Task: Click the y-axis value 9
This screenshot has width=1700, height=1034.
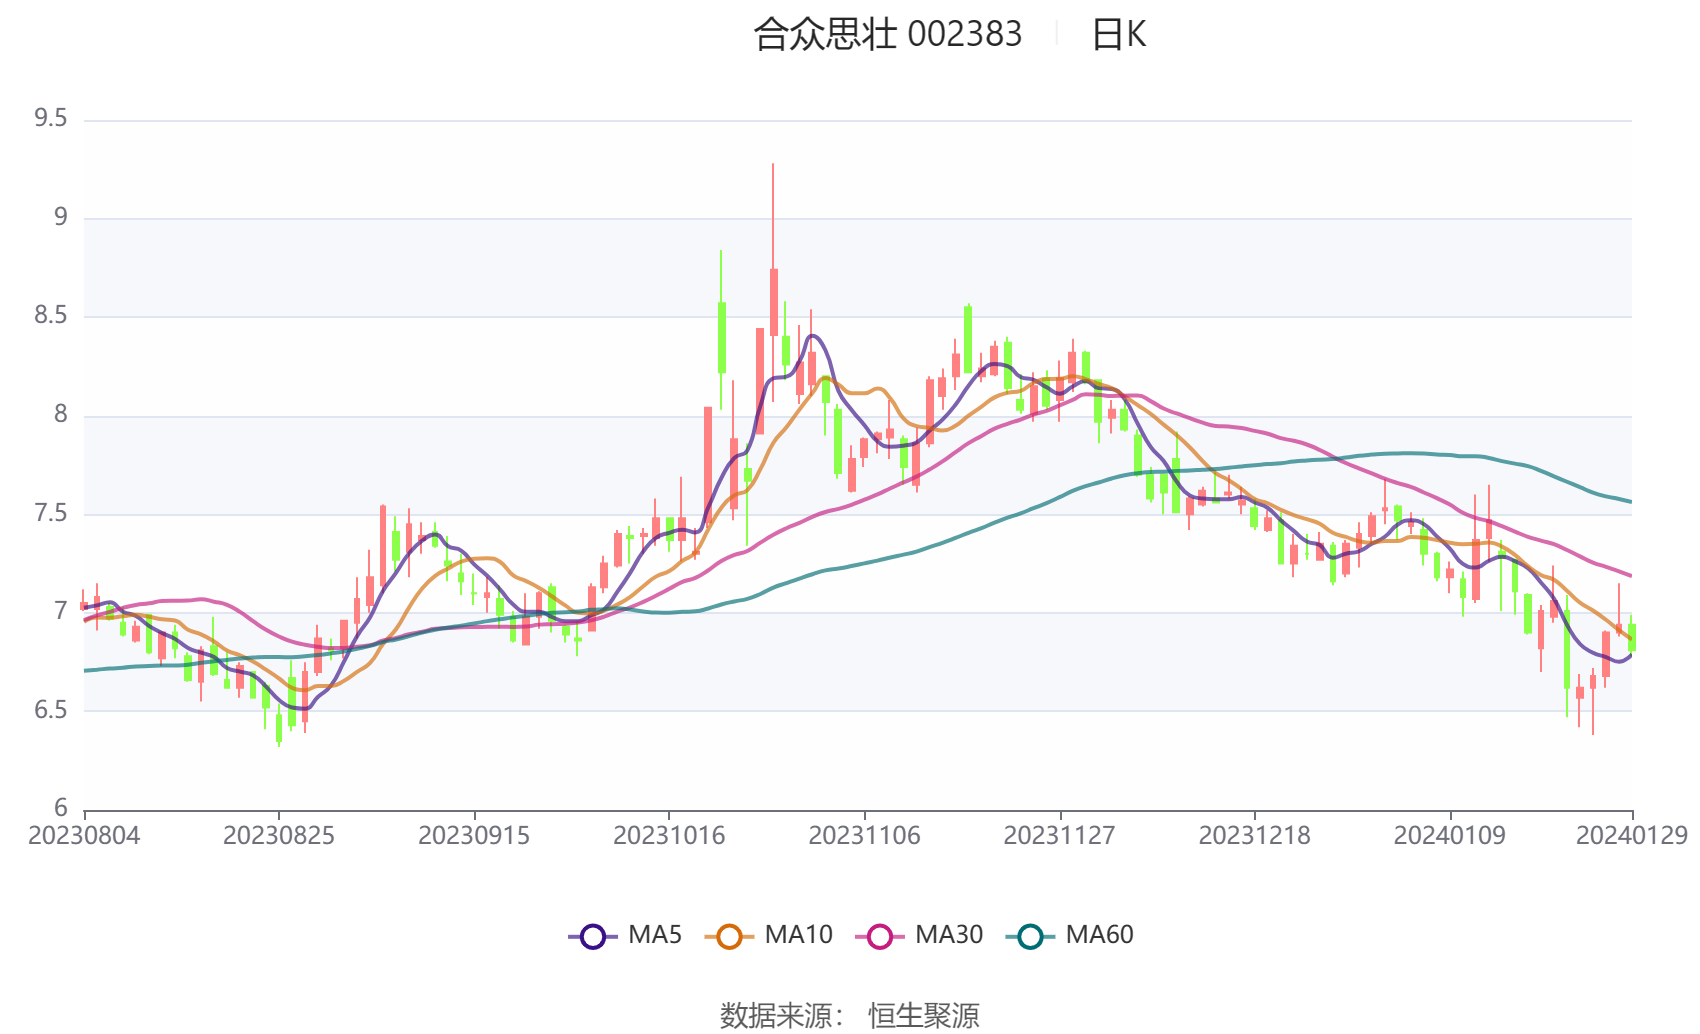Action: point(61,218)
